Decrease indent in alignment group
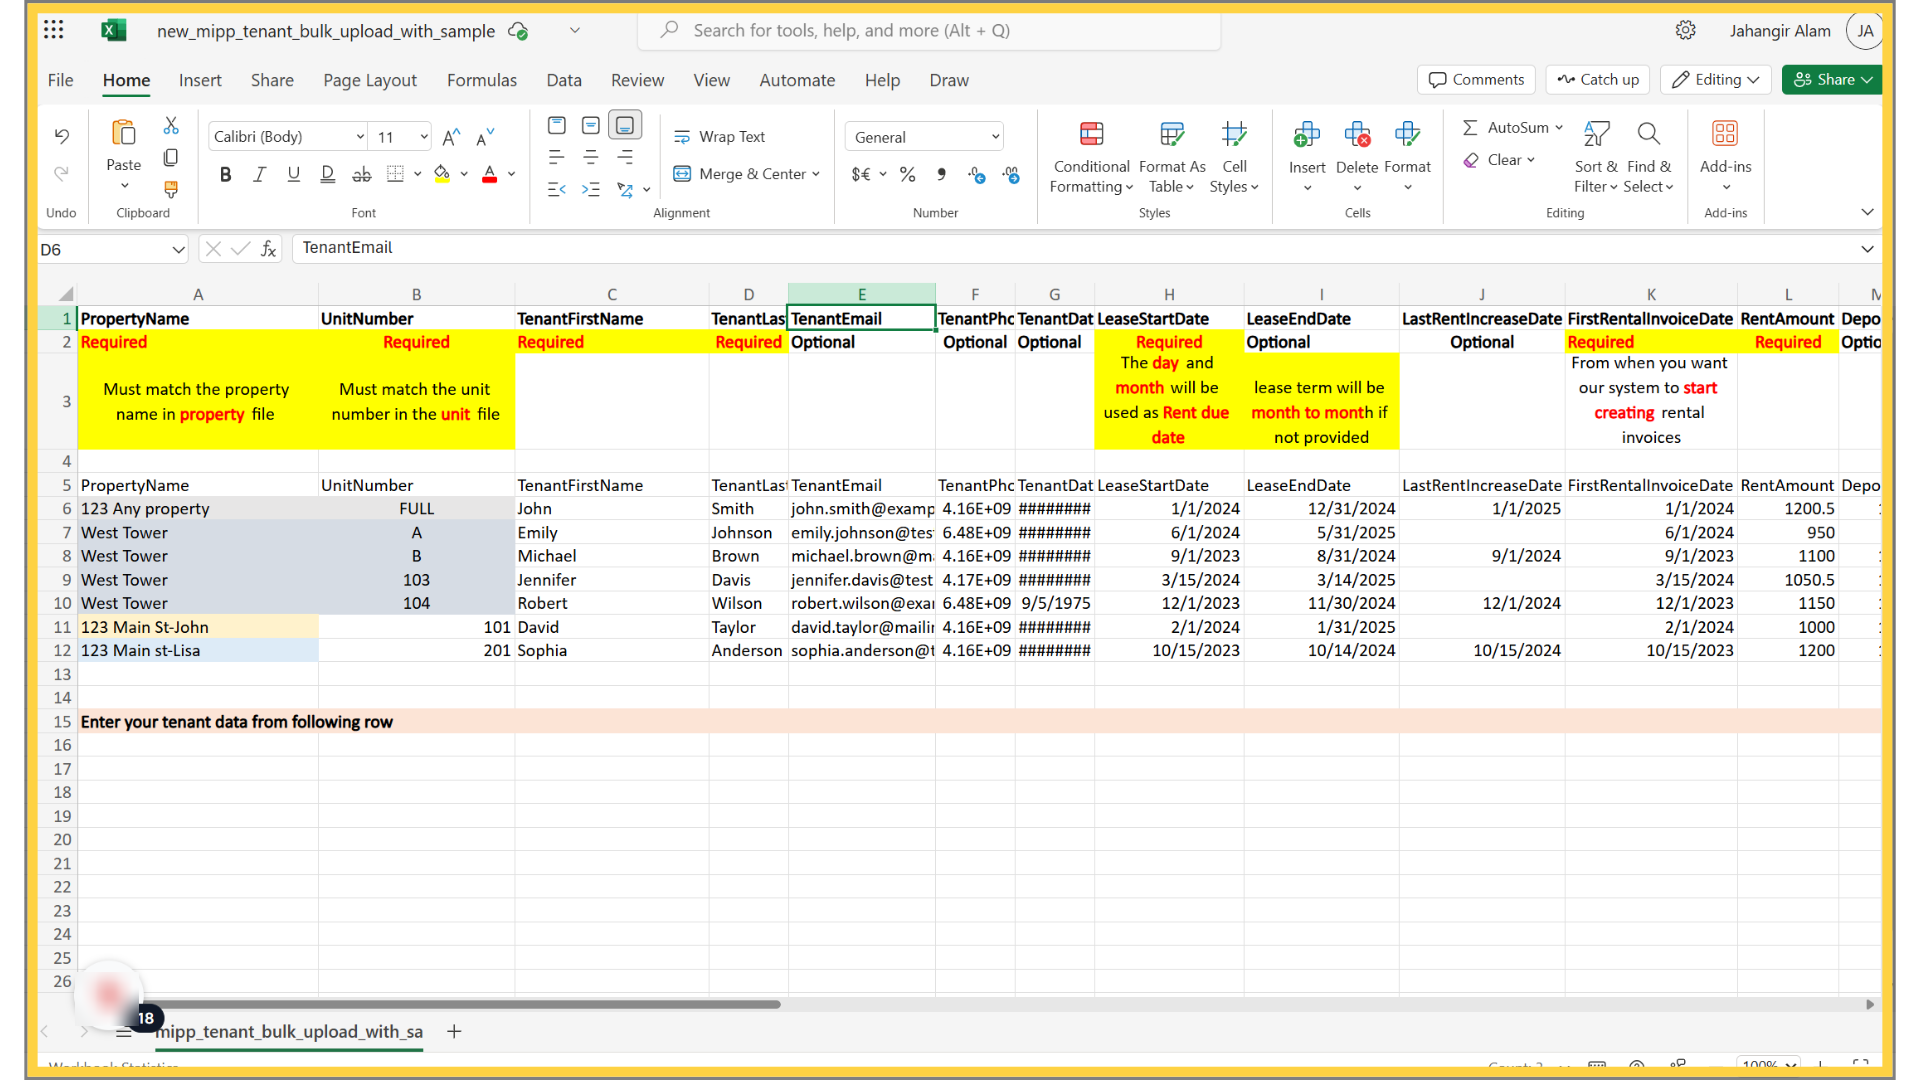The height and width of the screenshot is (1080, 1920). (x=557, y=189)
